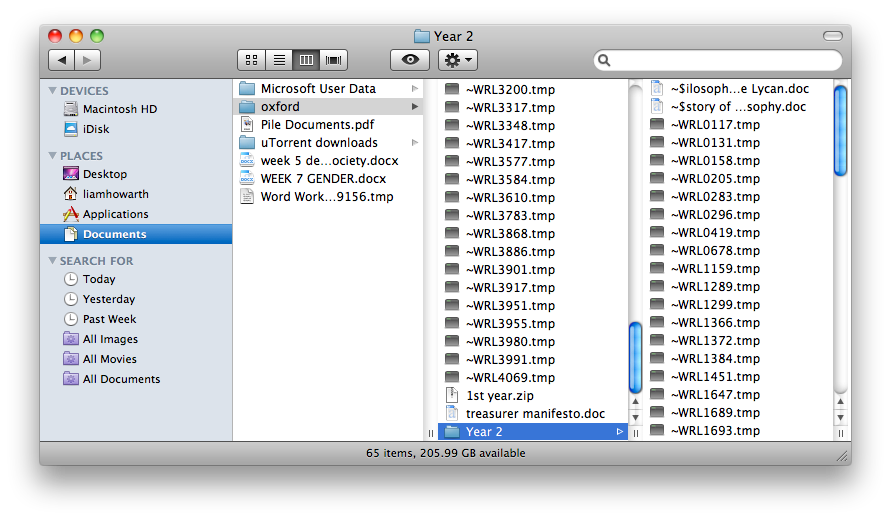Click arrow next to Year 2 folder
891x520 pixels.
pos(619,432)
